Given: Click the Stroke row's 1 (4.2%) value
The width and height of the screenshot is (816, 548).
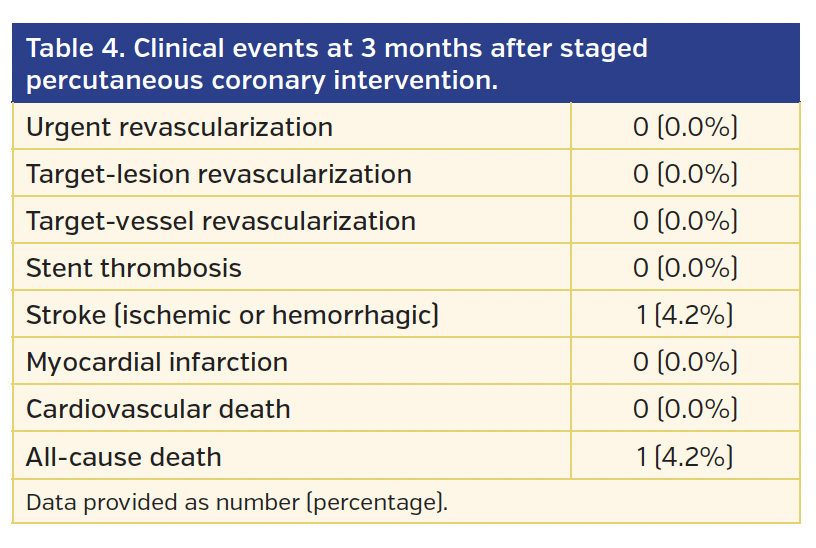Looking at the screenshot, I should pyautogui.click(x=685, y=315).
